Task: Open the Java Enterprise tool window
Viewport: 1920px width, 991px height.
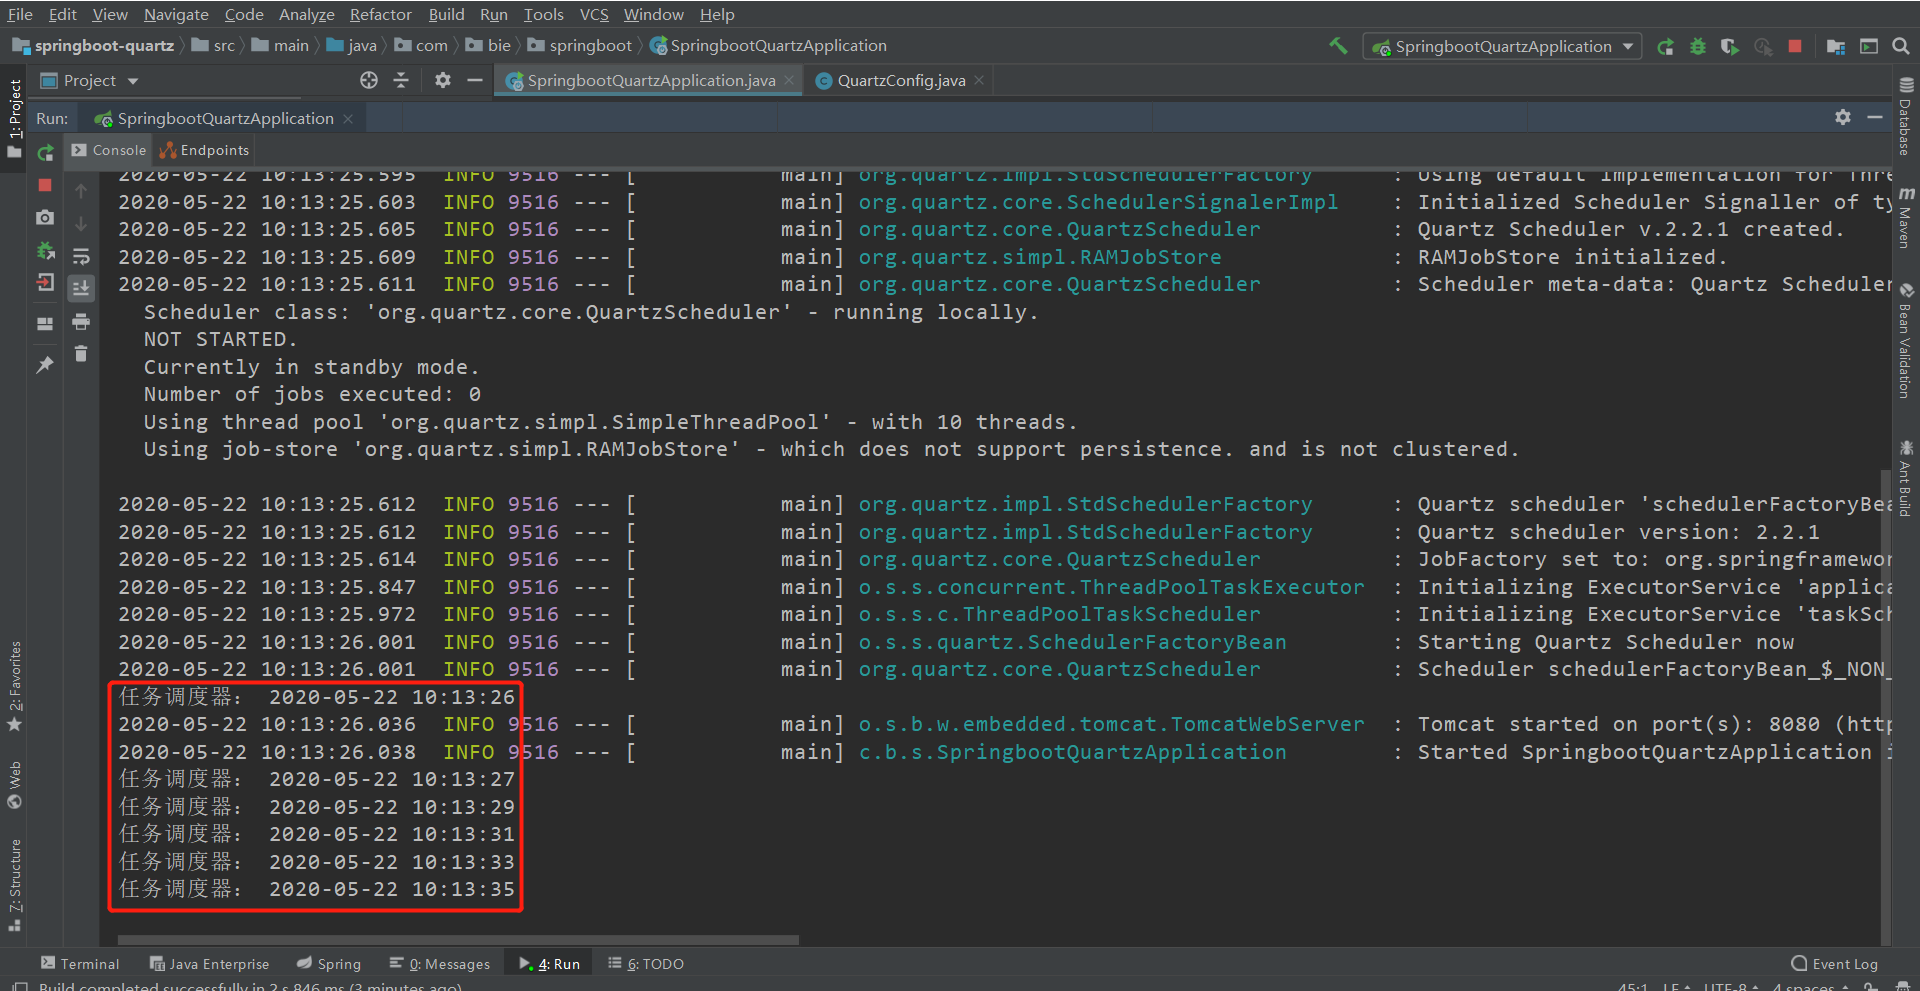Action: 210,964
